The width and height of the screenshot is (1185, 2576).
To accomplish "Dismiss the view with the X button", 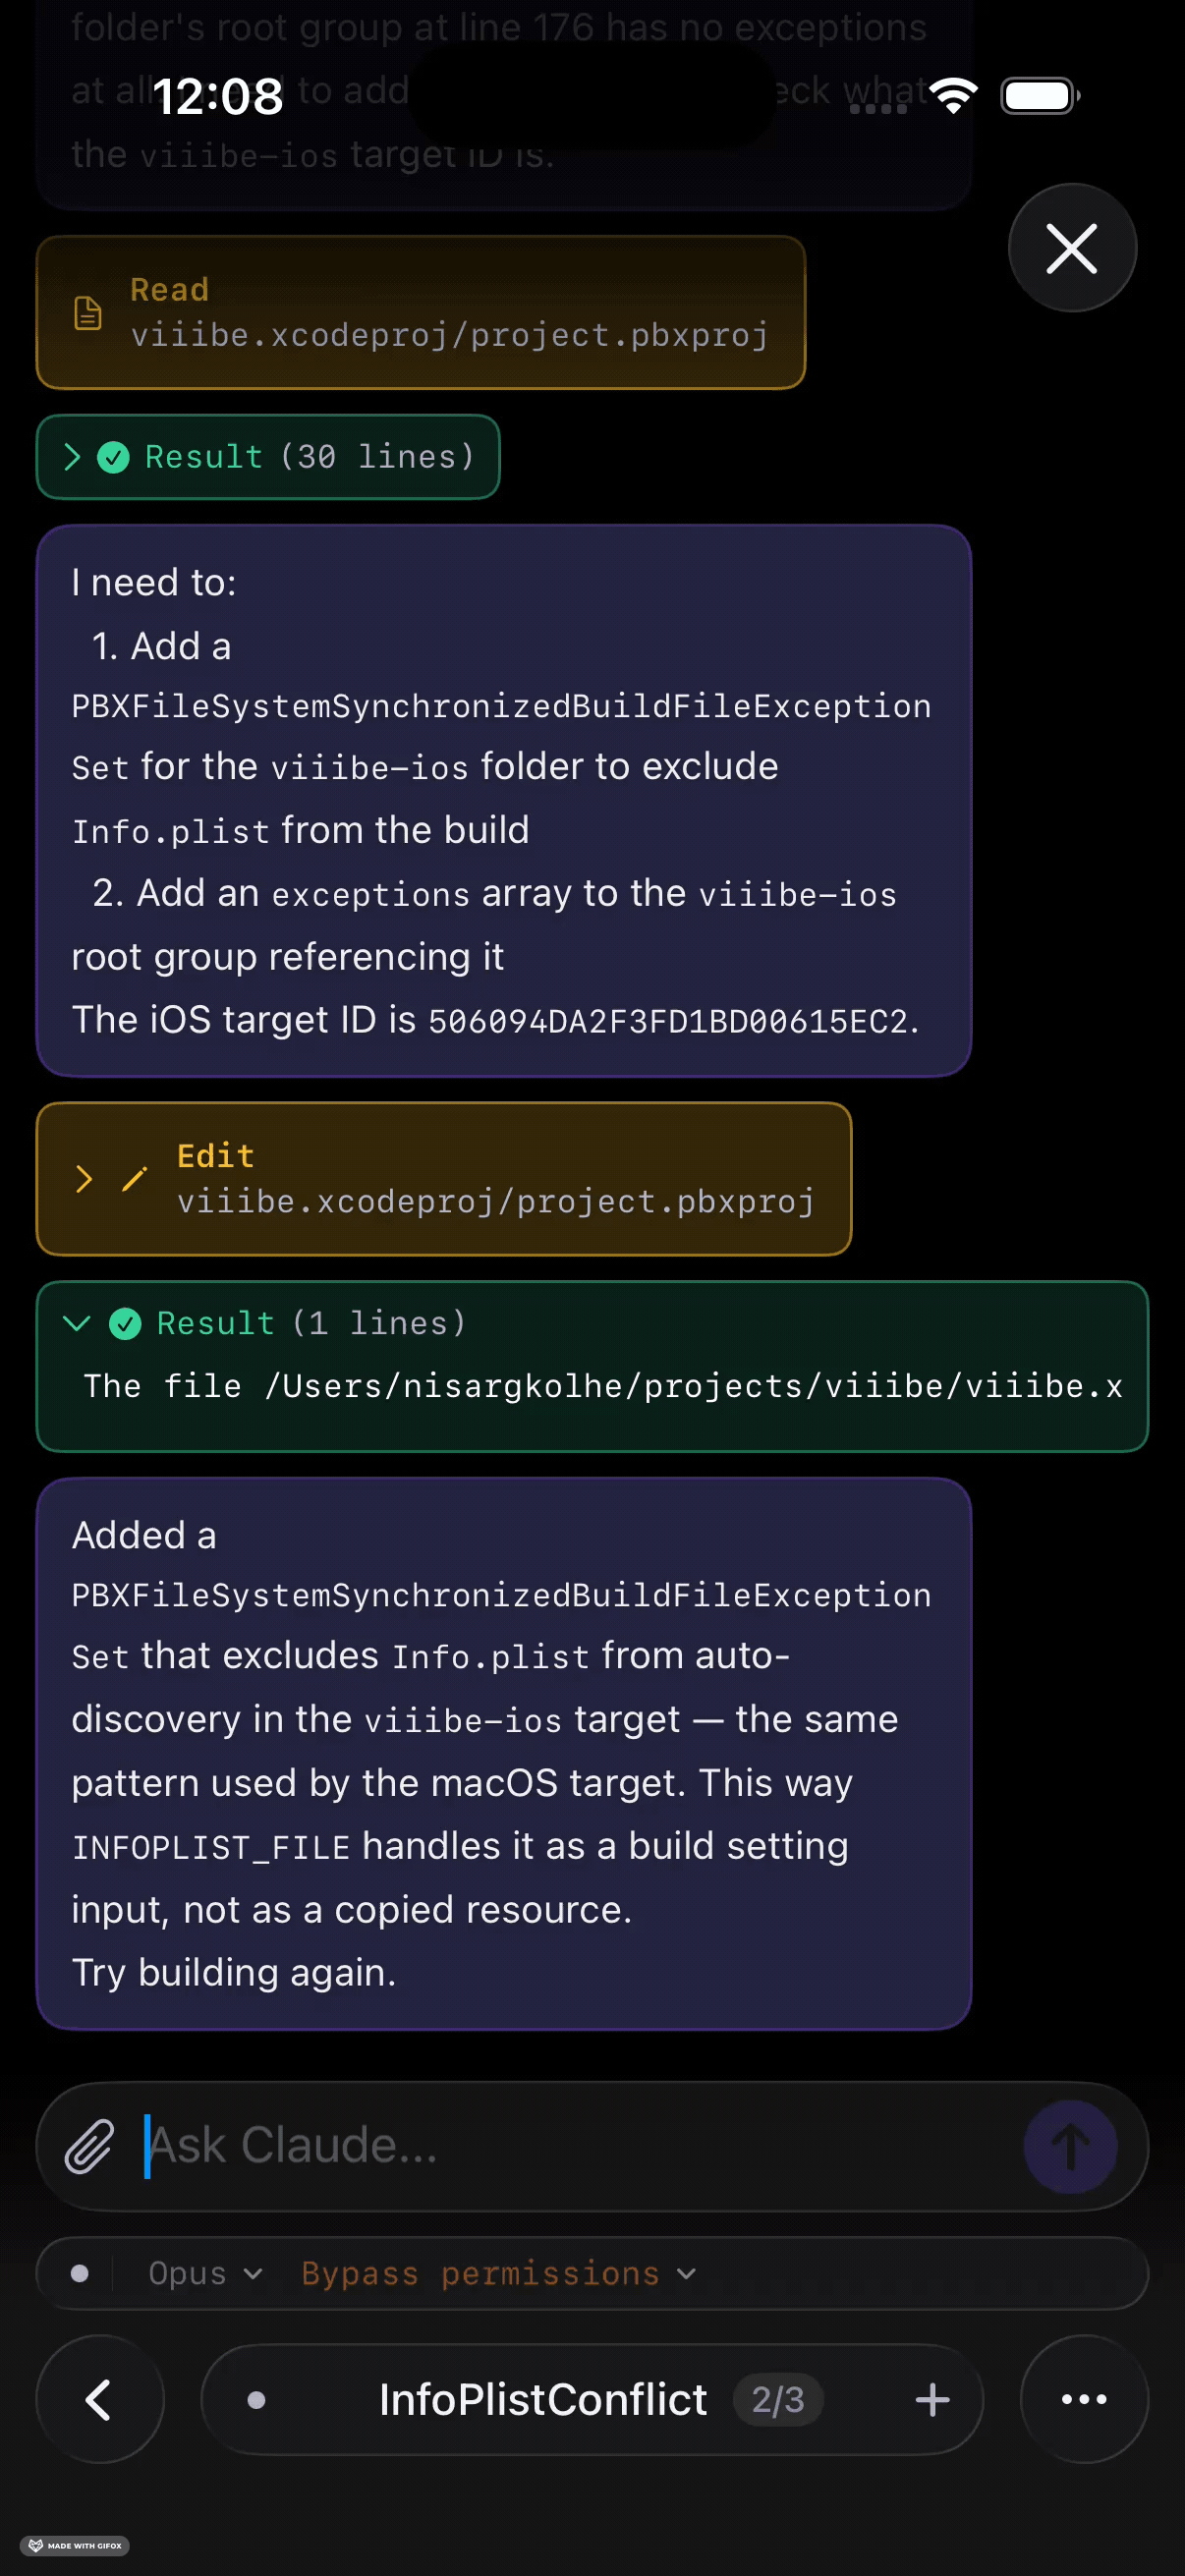I will point(1071,248).
